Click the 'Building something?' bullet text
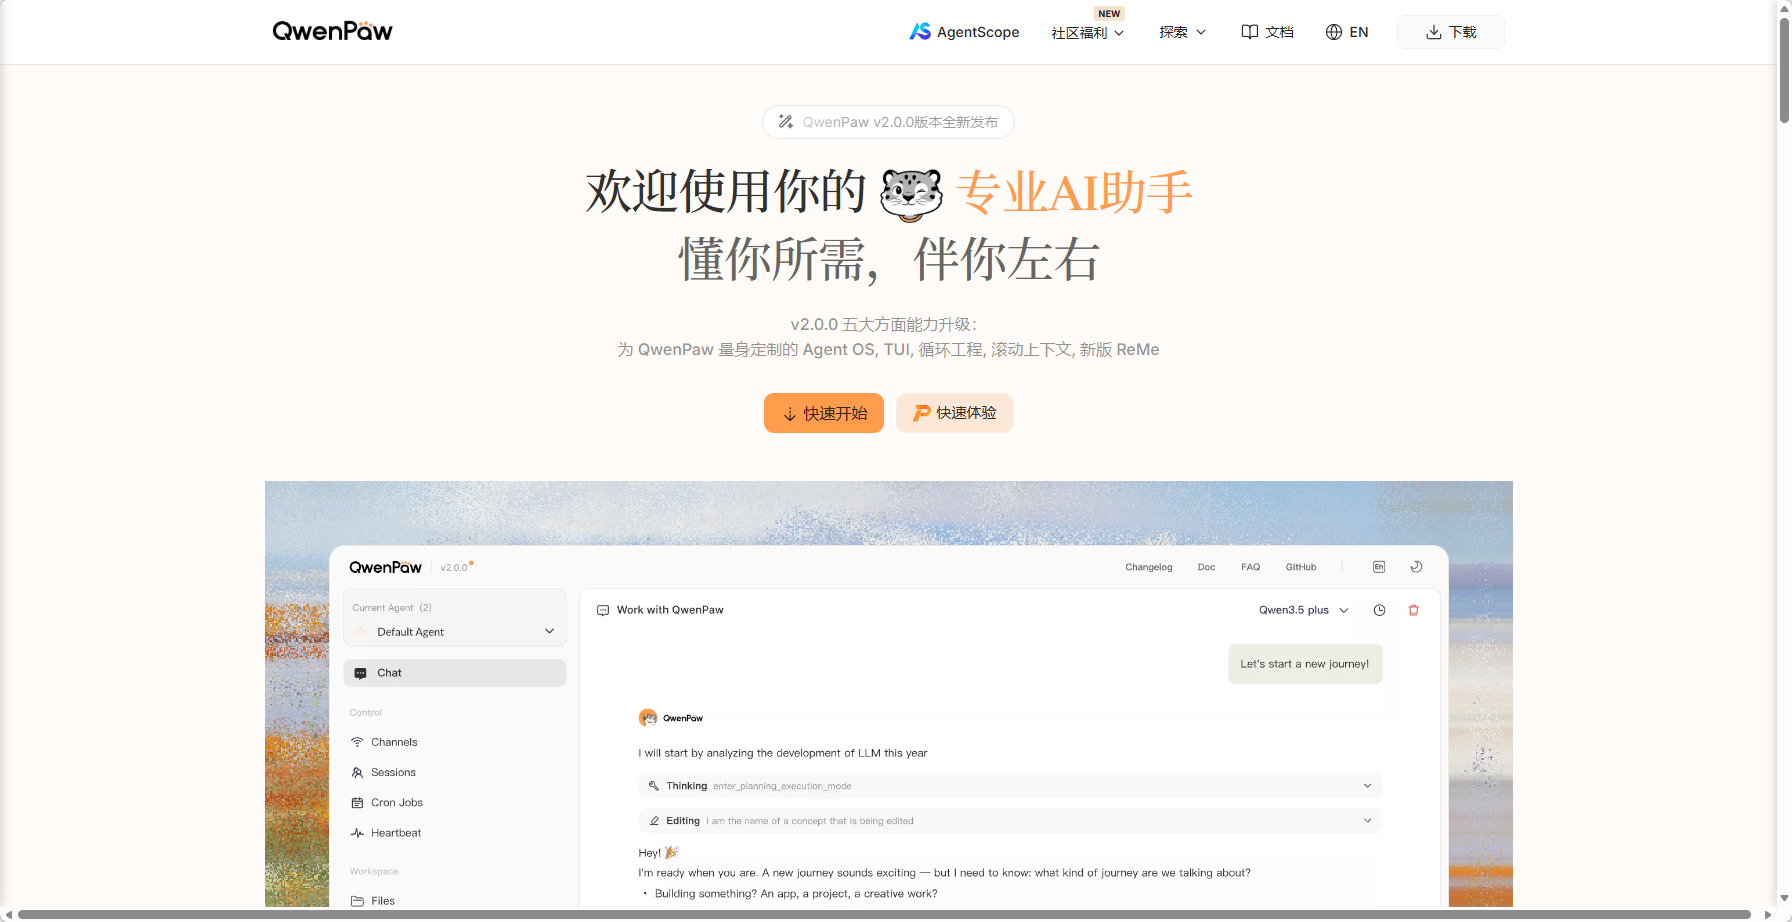1792x922 pixels. click(796, 894)
